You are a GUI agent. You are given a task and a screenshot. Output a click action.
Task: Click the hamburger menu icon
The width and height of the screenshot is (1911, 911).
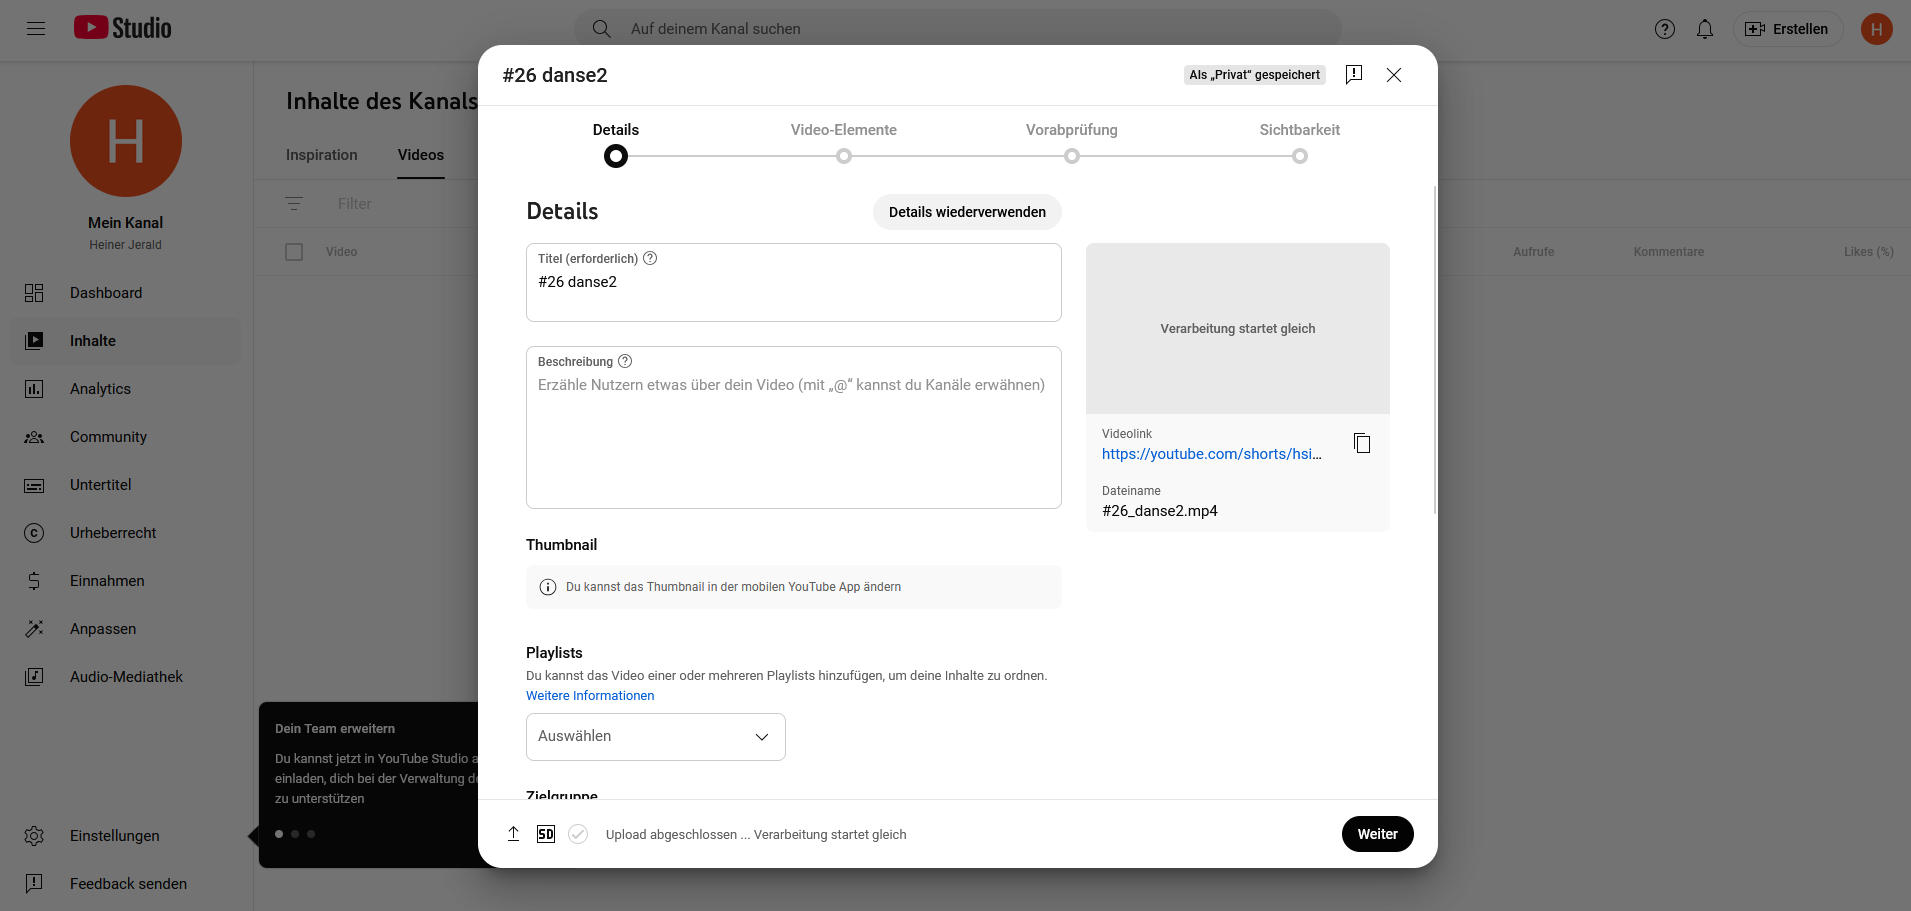(36, 29)
